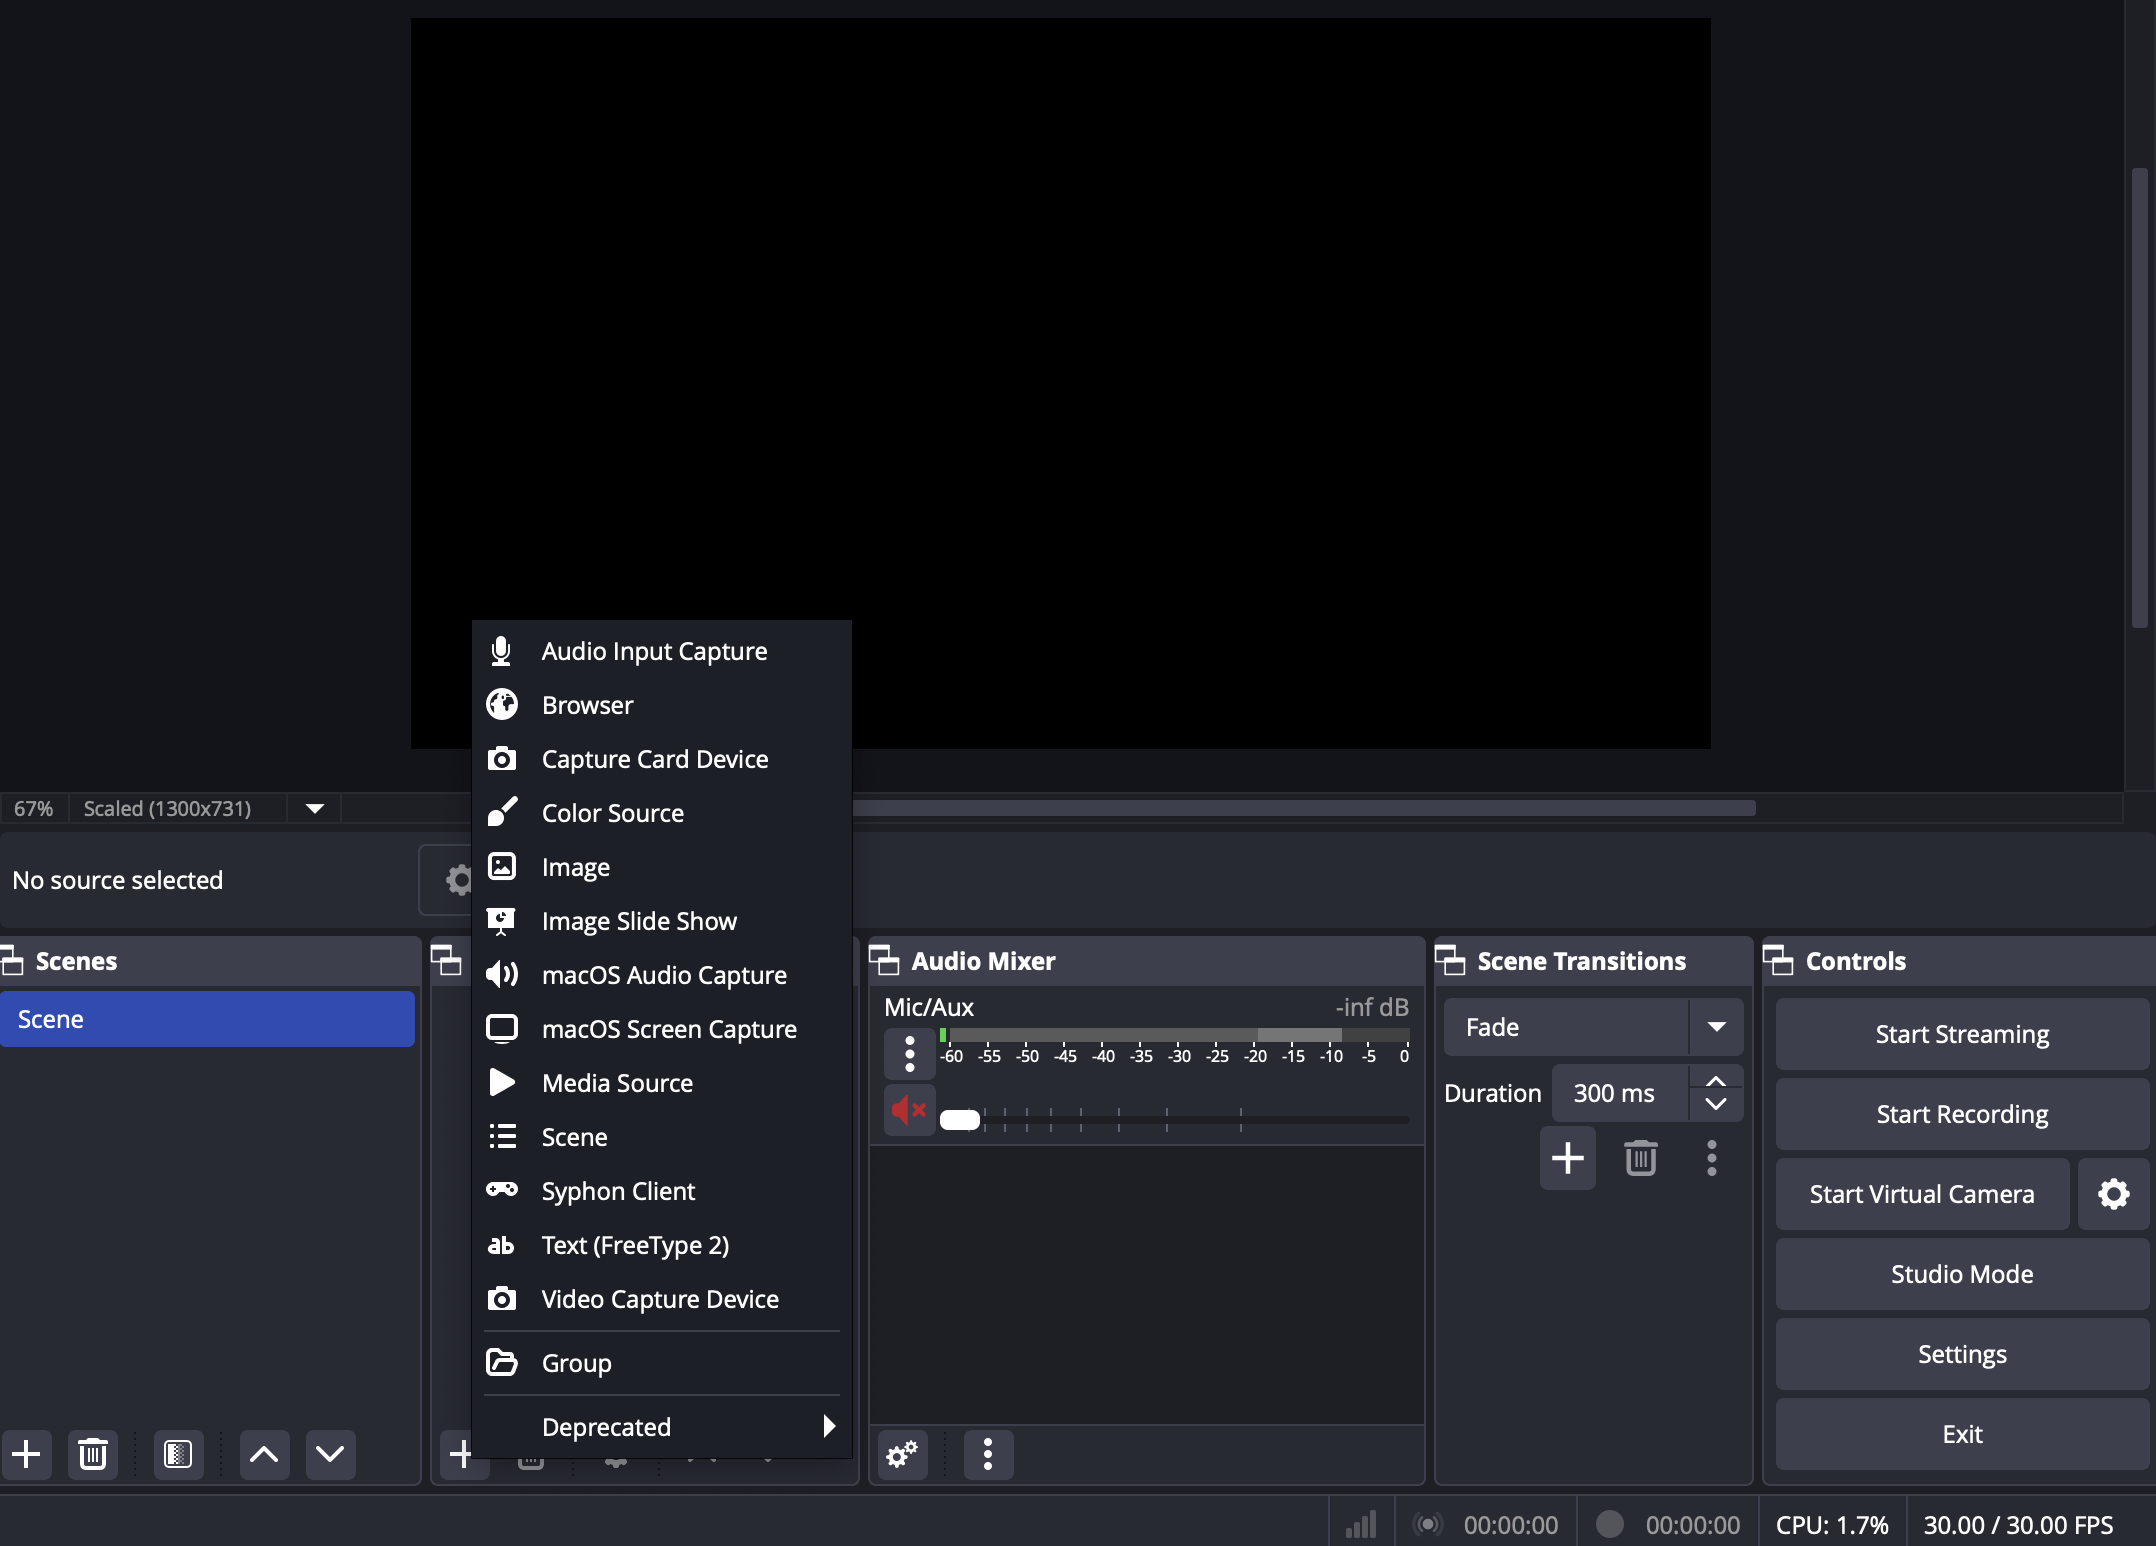2156x1546 pixels.
Task: Click the remove scene trash icon
Action: pos(93,1454)
